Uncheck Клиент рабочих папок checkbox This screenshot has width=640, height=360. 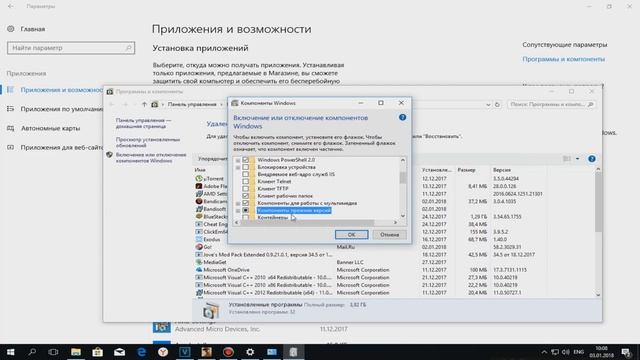(245, 196)
